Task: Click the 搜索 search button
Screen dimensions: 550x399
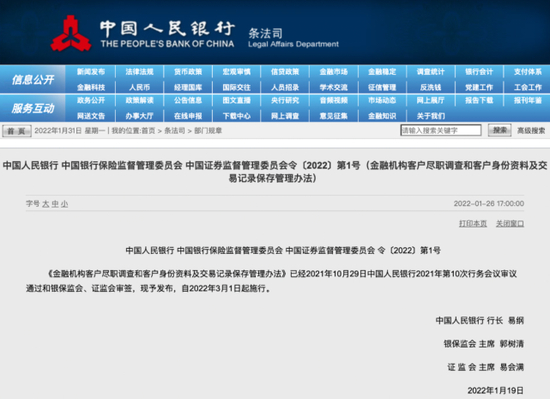Action: pyautogui.click(x=499, y=130)
